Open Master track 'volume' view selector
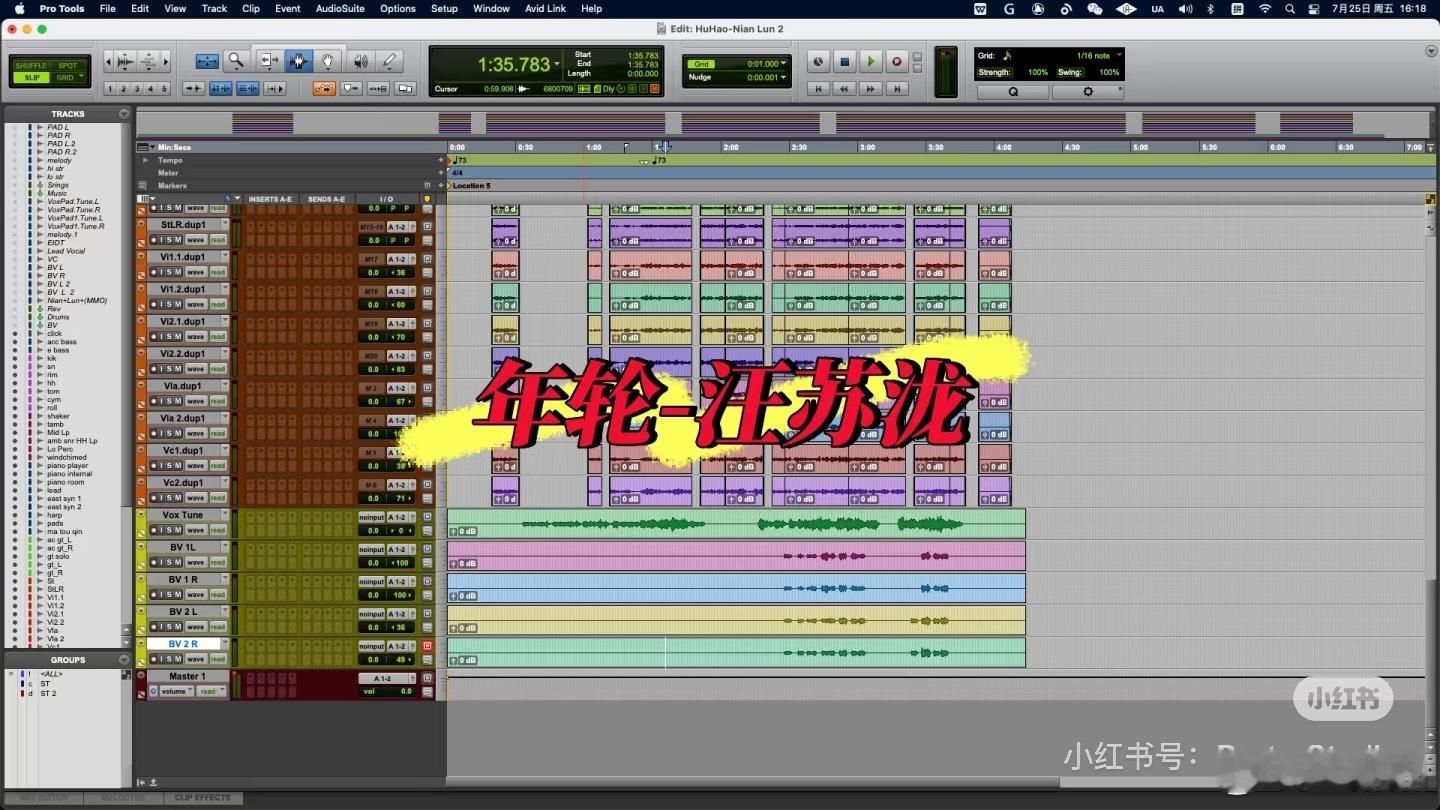This screenshot has height=810, width=1440. point(176,691)
